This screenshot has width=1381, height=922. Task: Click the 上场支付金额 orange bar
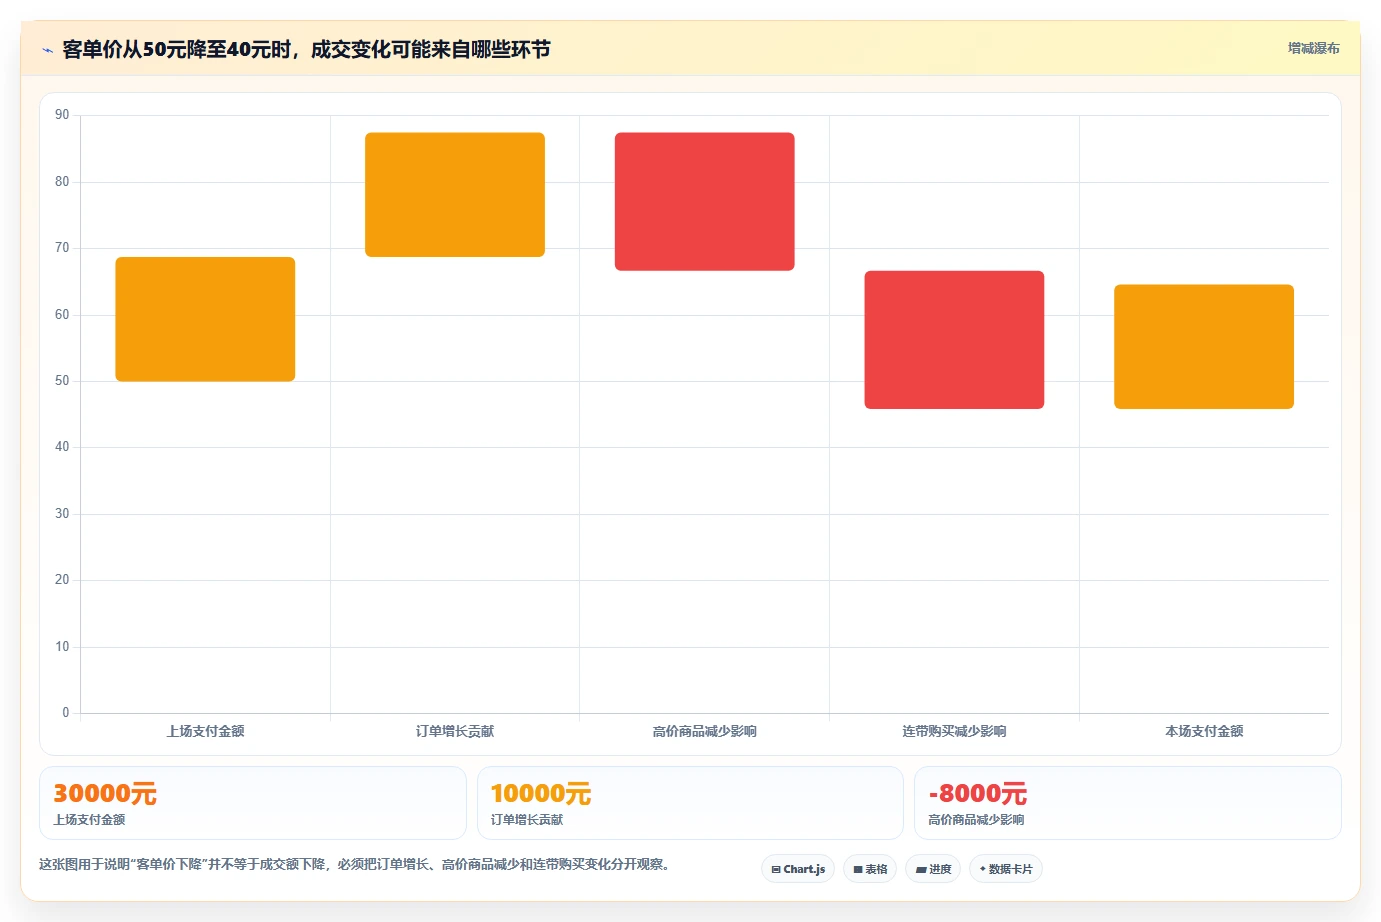[205, 319]
